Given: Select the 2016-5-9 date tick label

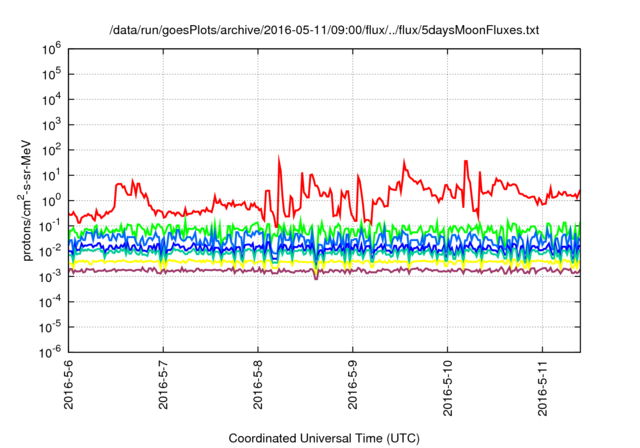Looking at the screenshot, I should point(353,384).
